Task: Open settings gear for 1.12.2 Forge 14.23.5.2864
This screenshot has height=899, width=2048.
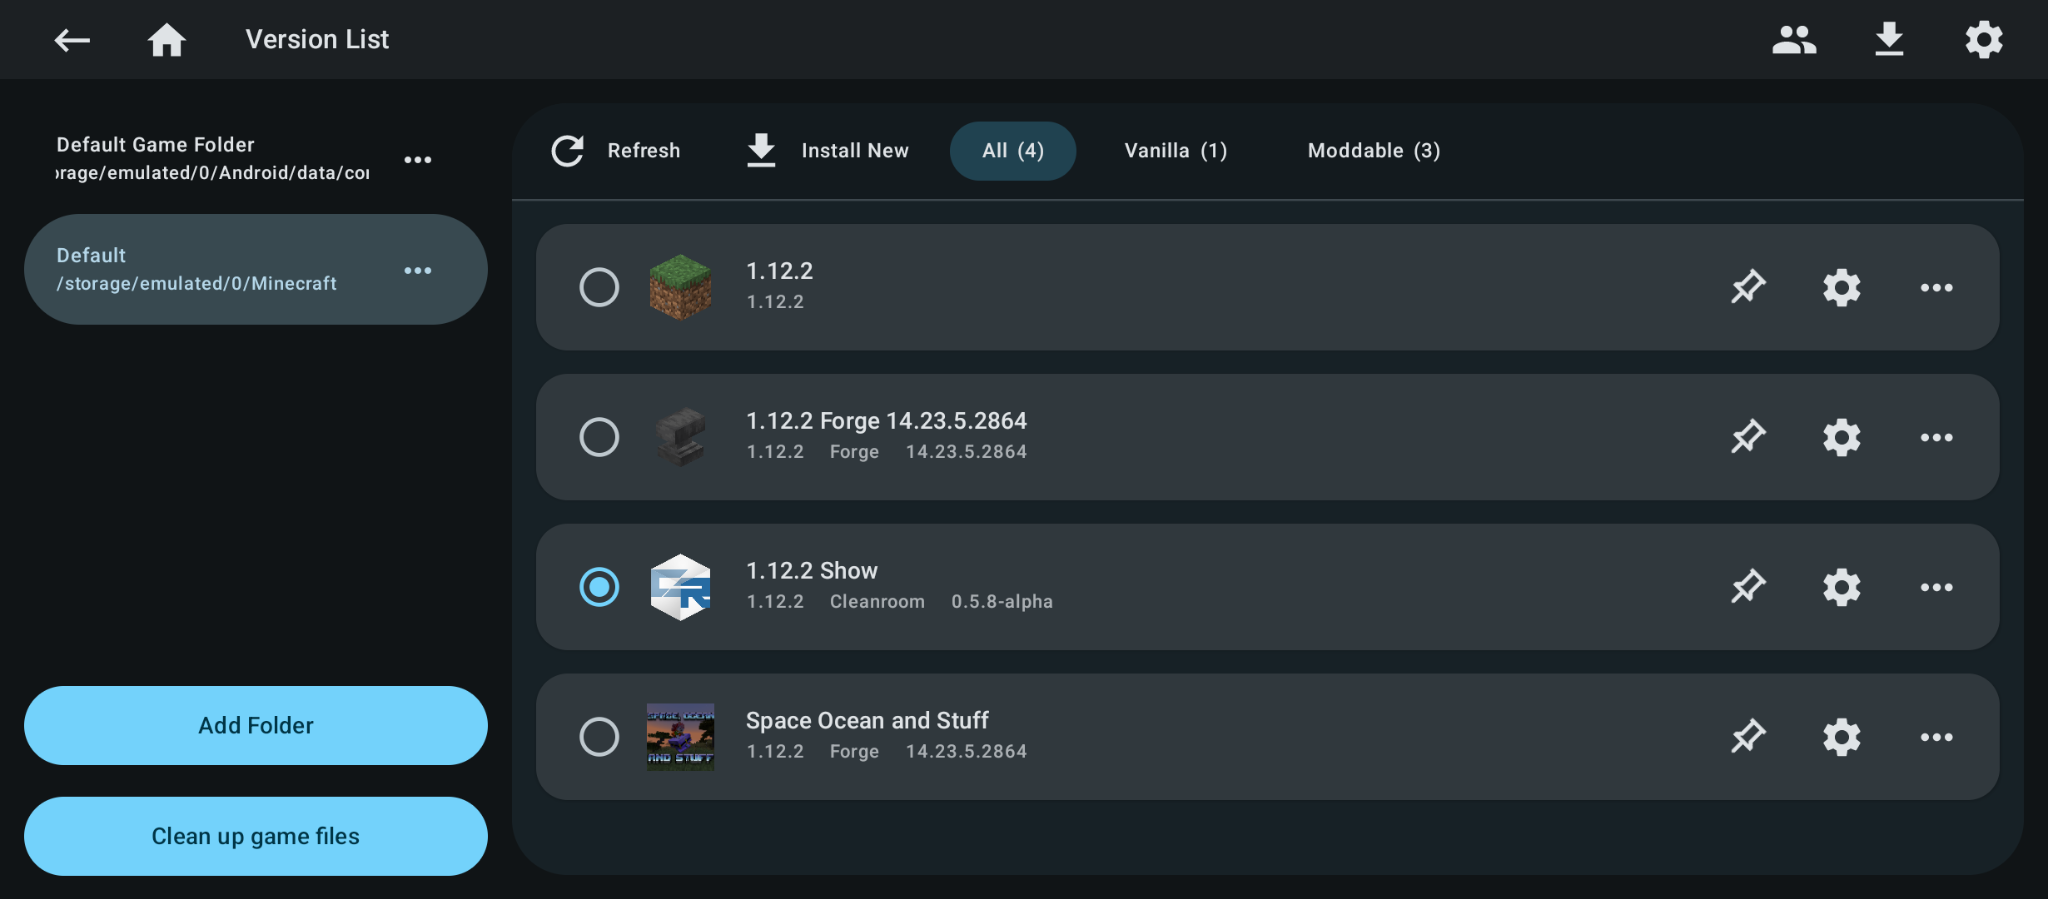Action: coord(1842,437)
